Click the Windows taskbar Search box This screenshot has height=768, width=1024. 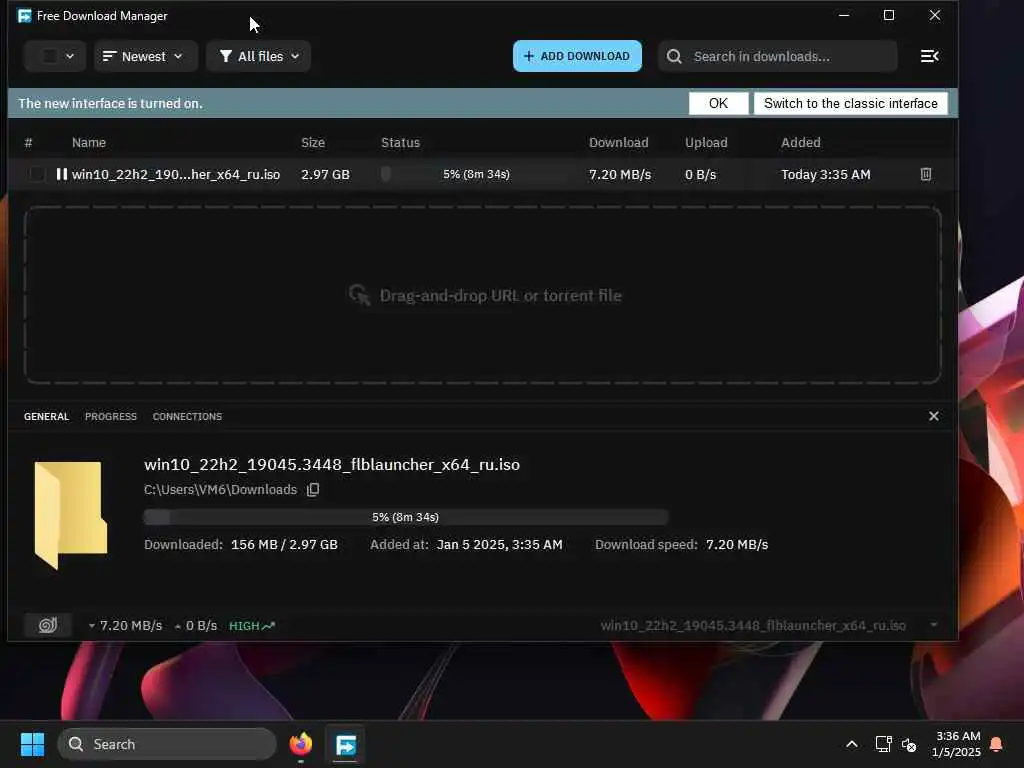(x=167, y=744)
